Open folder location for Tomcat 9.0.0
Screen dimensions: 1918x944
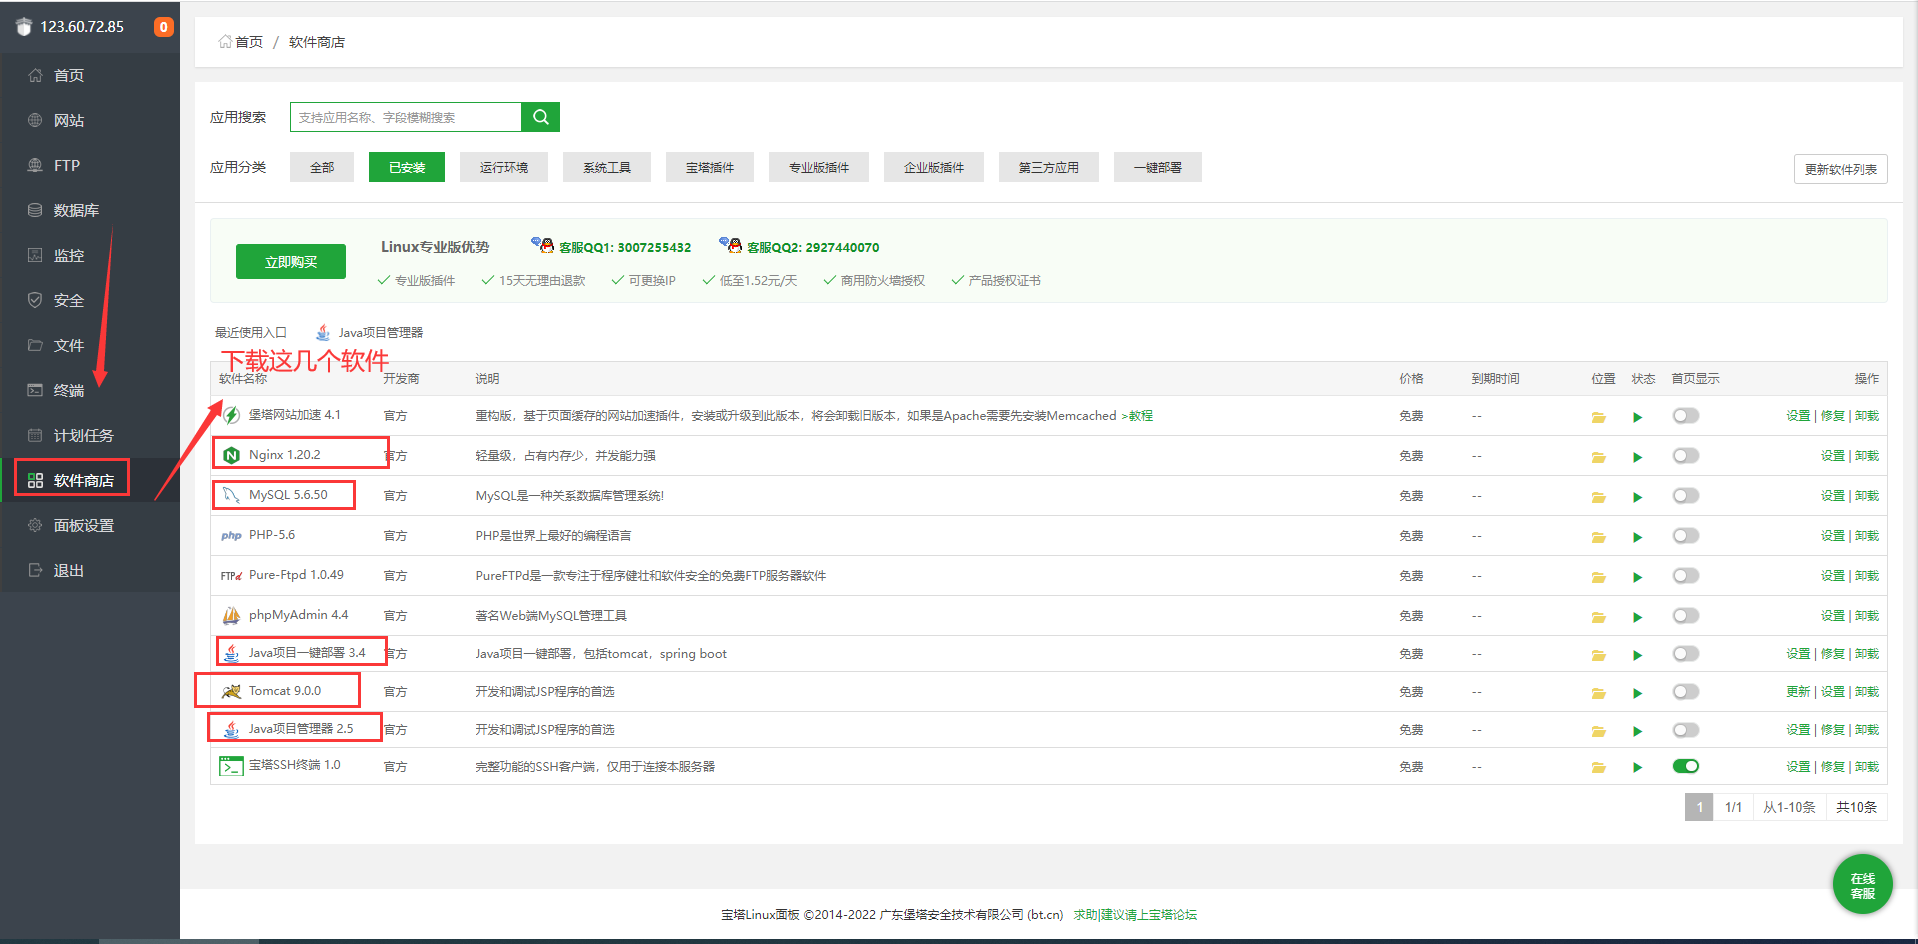pyautogui.click(x=1598, y=693)
